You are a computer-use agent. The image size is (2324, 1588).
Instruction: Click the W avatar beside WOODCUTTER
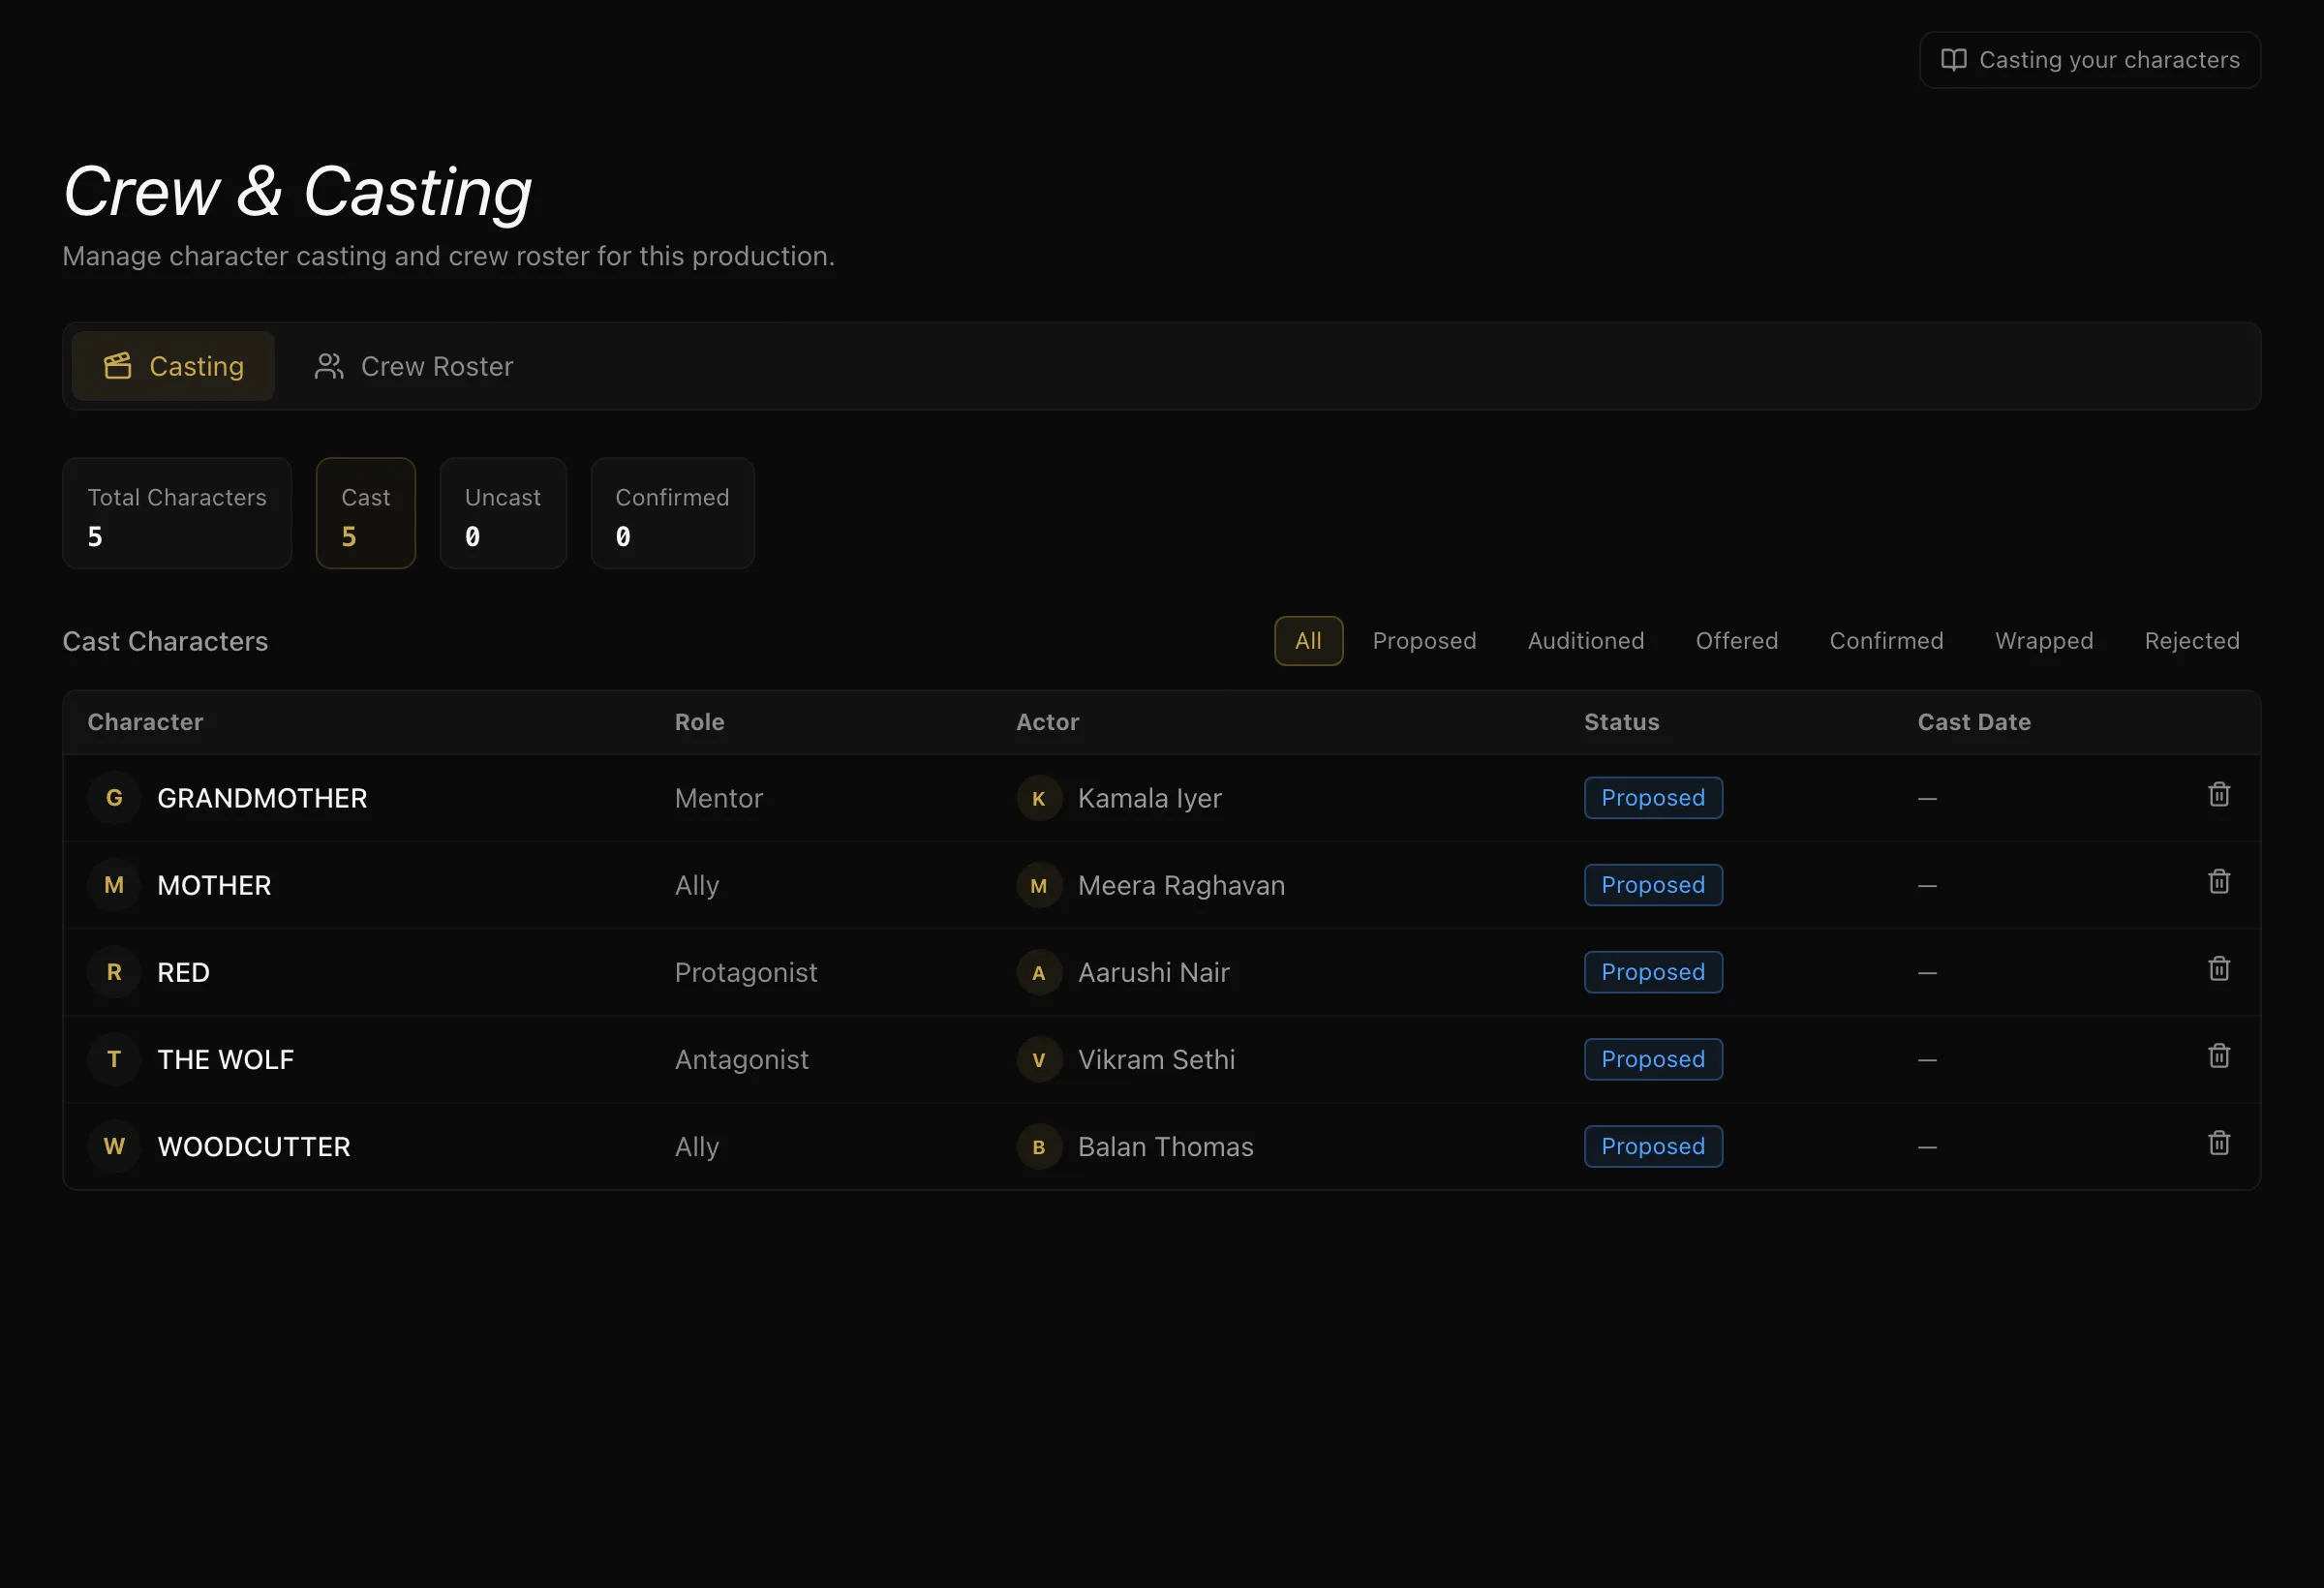coord(114,1146)
